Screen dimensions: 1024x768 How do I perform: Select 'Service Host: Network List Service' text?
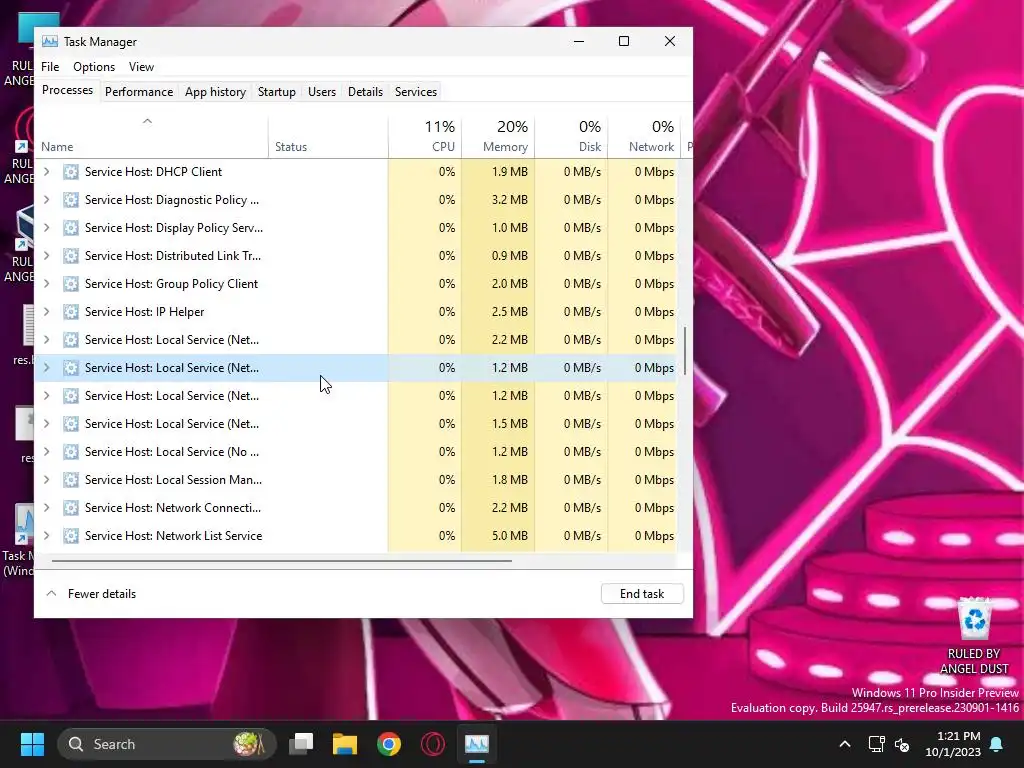[x=174, y=536]
